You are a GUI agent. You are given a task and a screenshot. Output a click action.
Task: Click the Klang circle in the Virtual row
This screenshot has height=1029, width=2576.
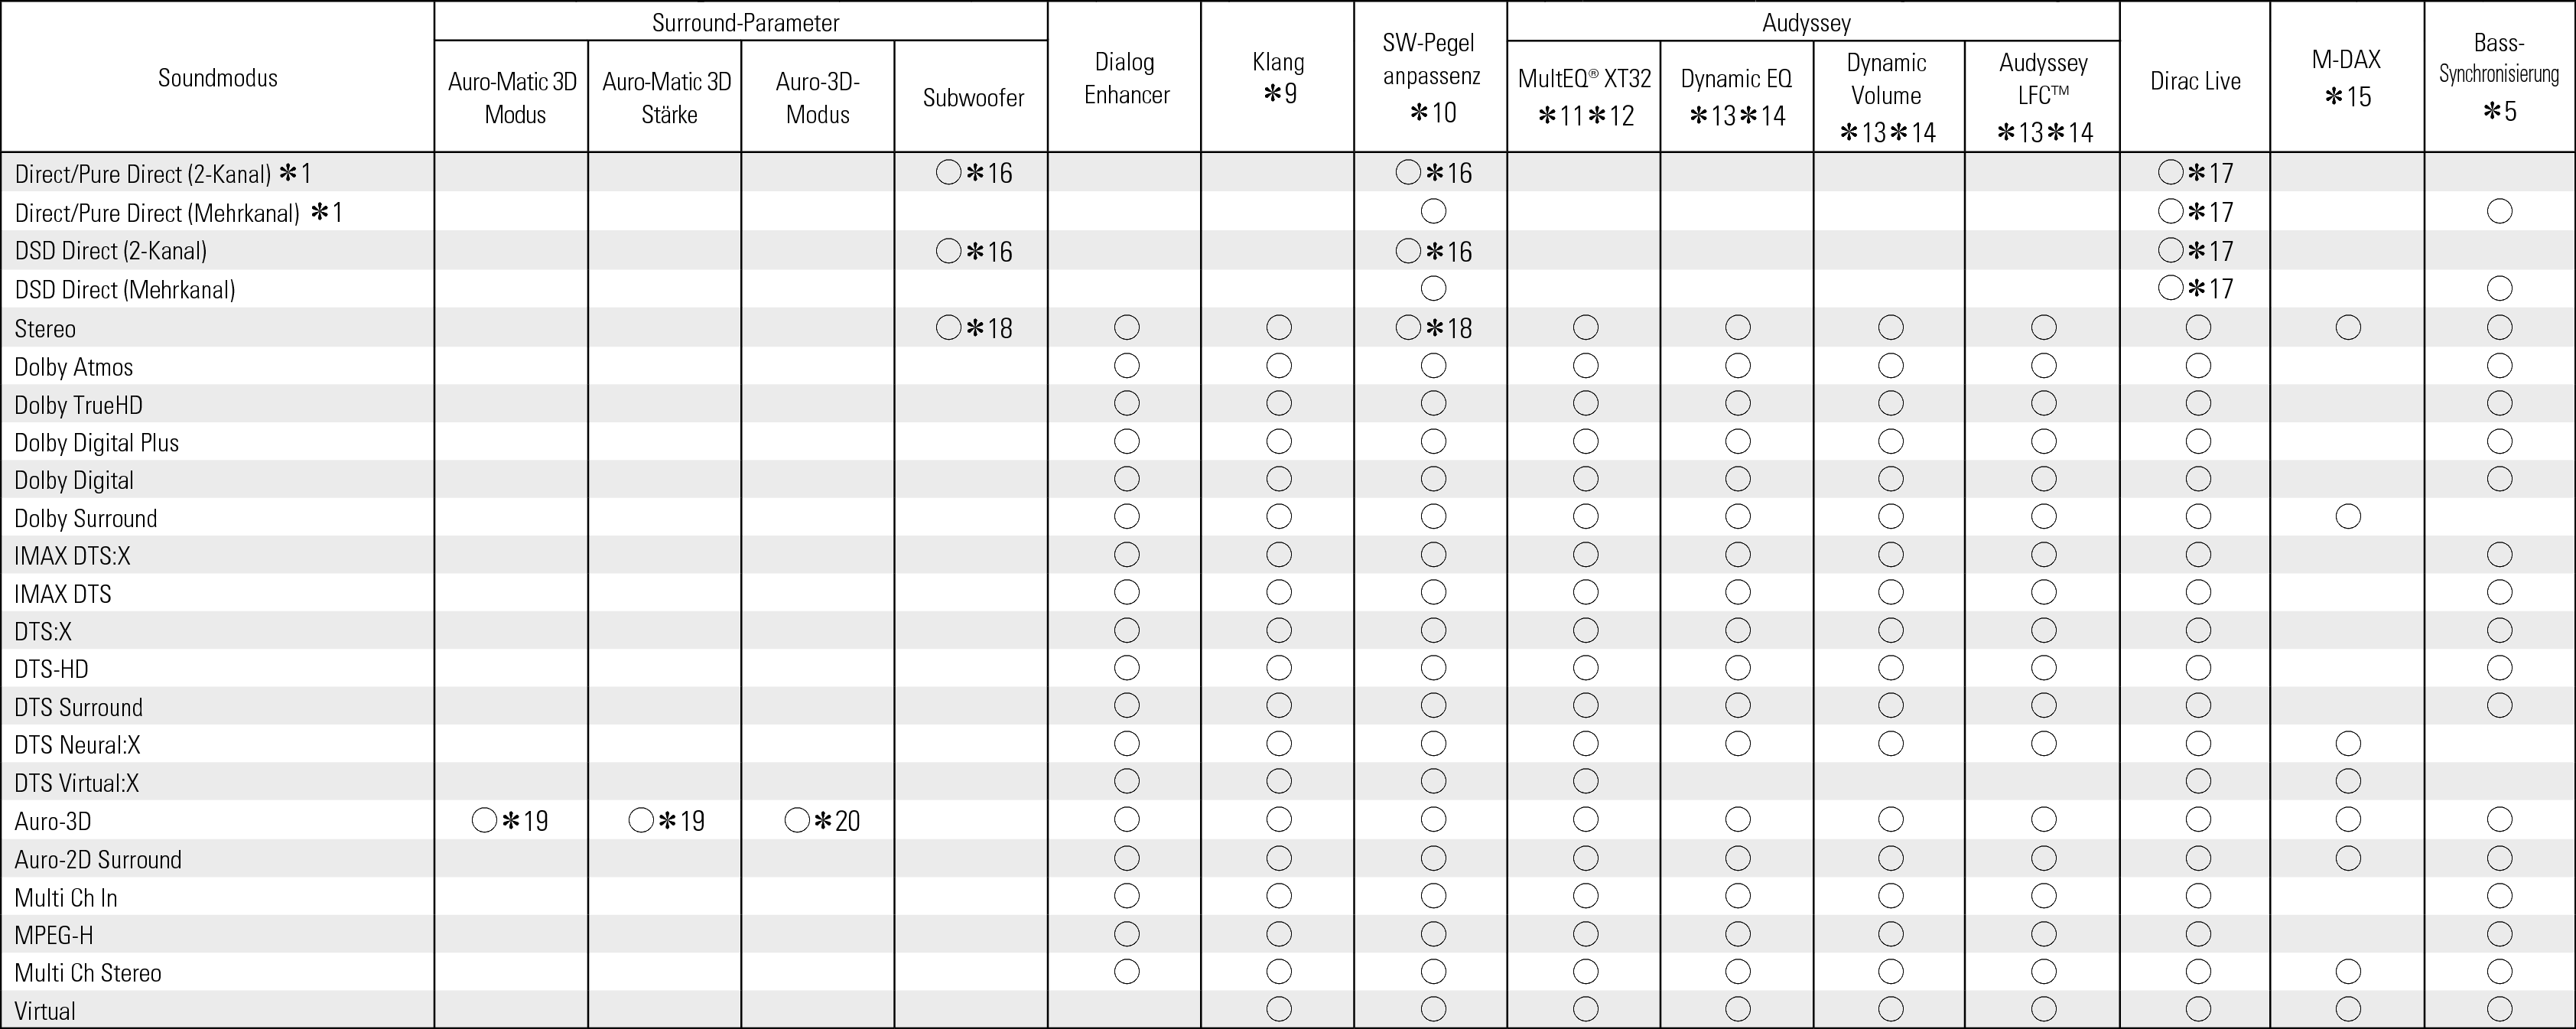[1278, 1009]
